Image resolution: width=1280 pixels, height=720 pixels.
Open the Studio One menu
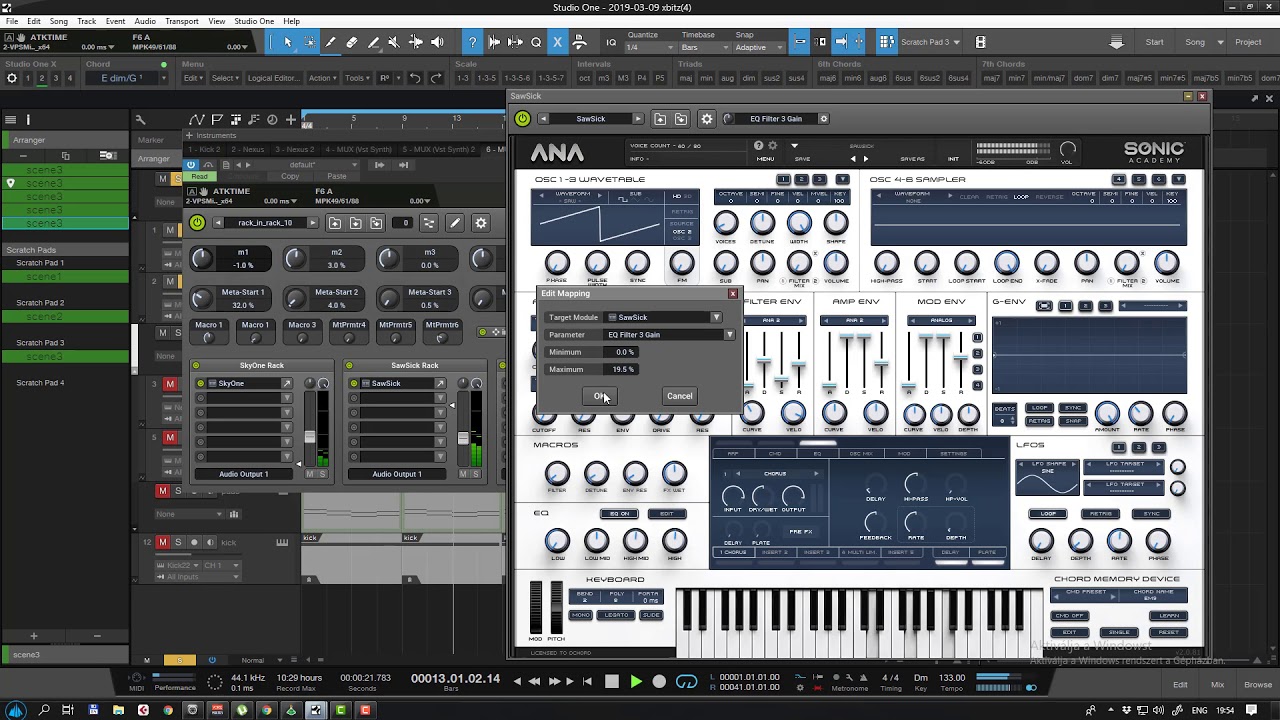tap(254, 21)
